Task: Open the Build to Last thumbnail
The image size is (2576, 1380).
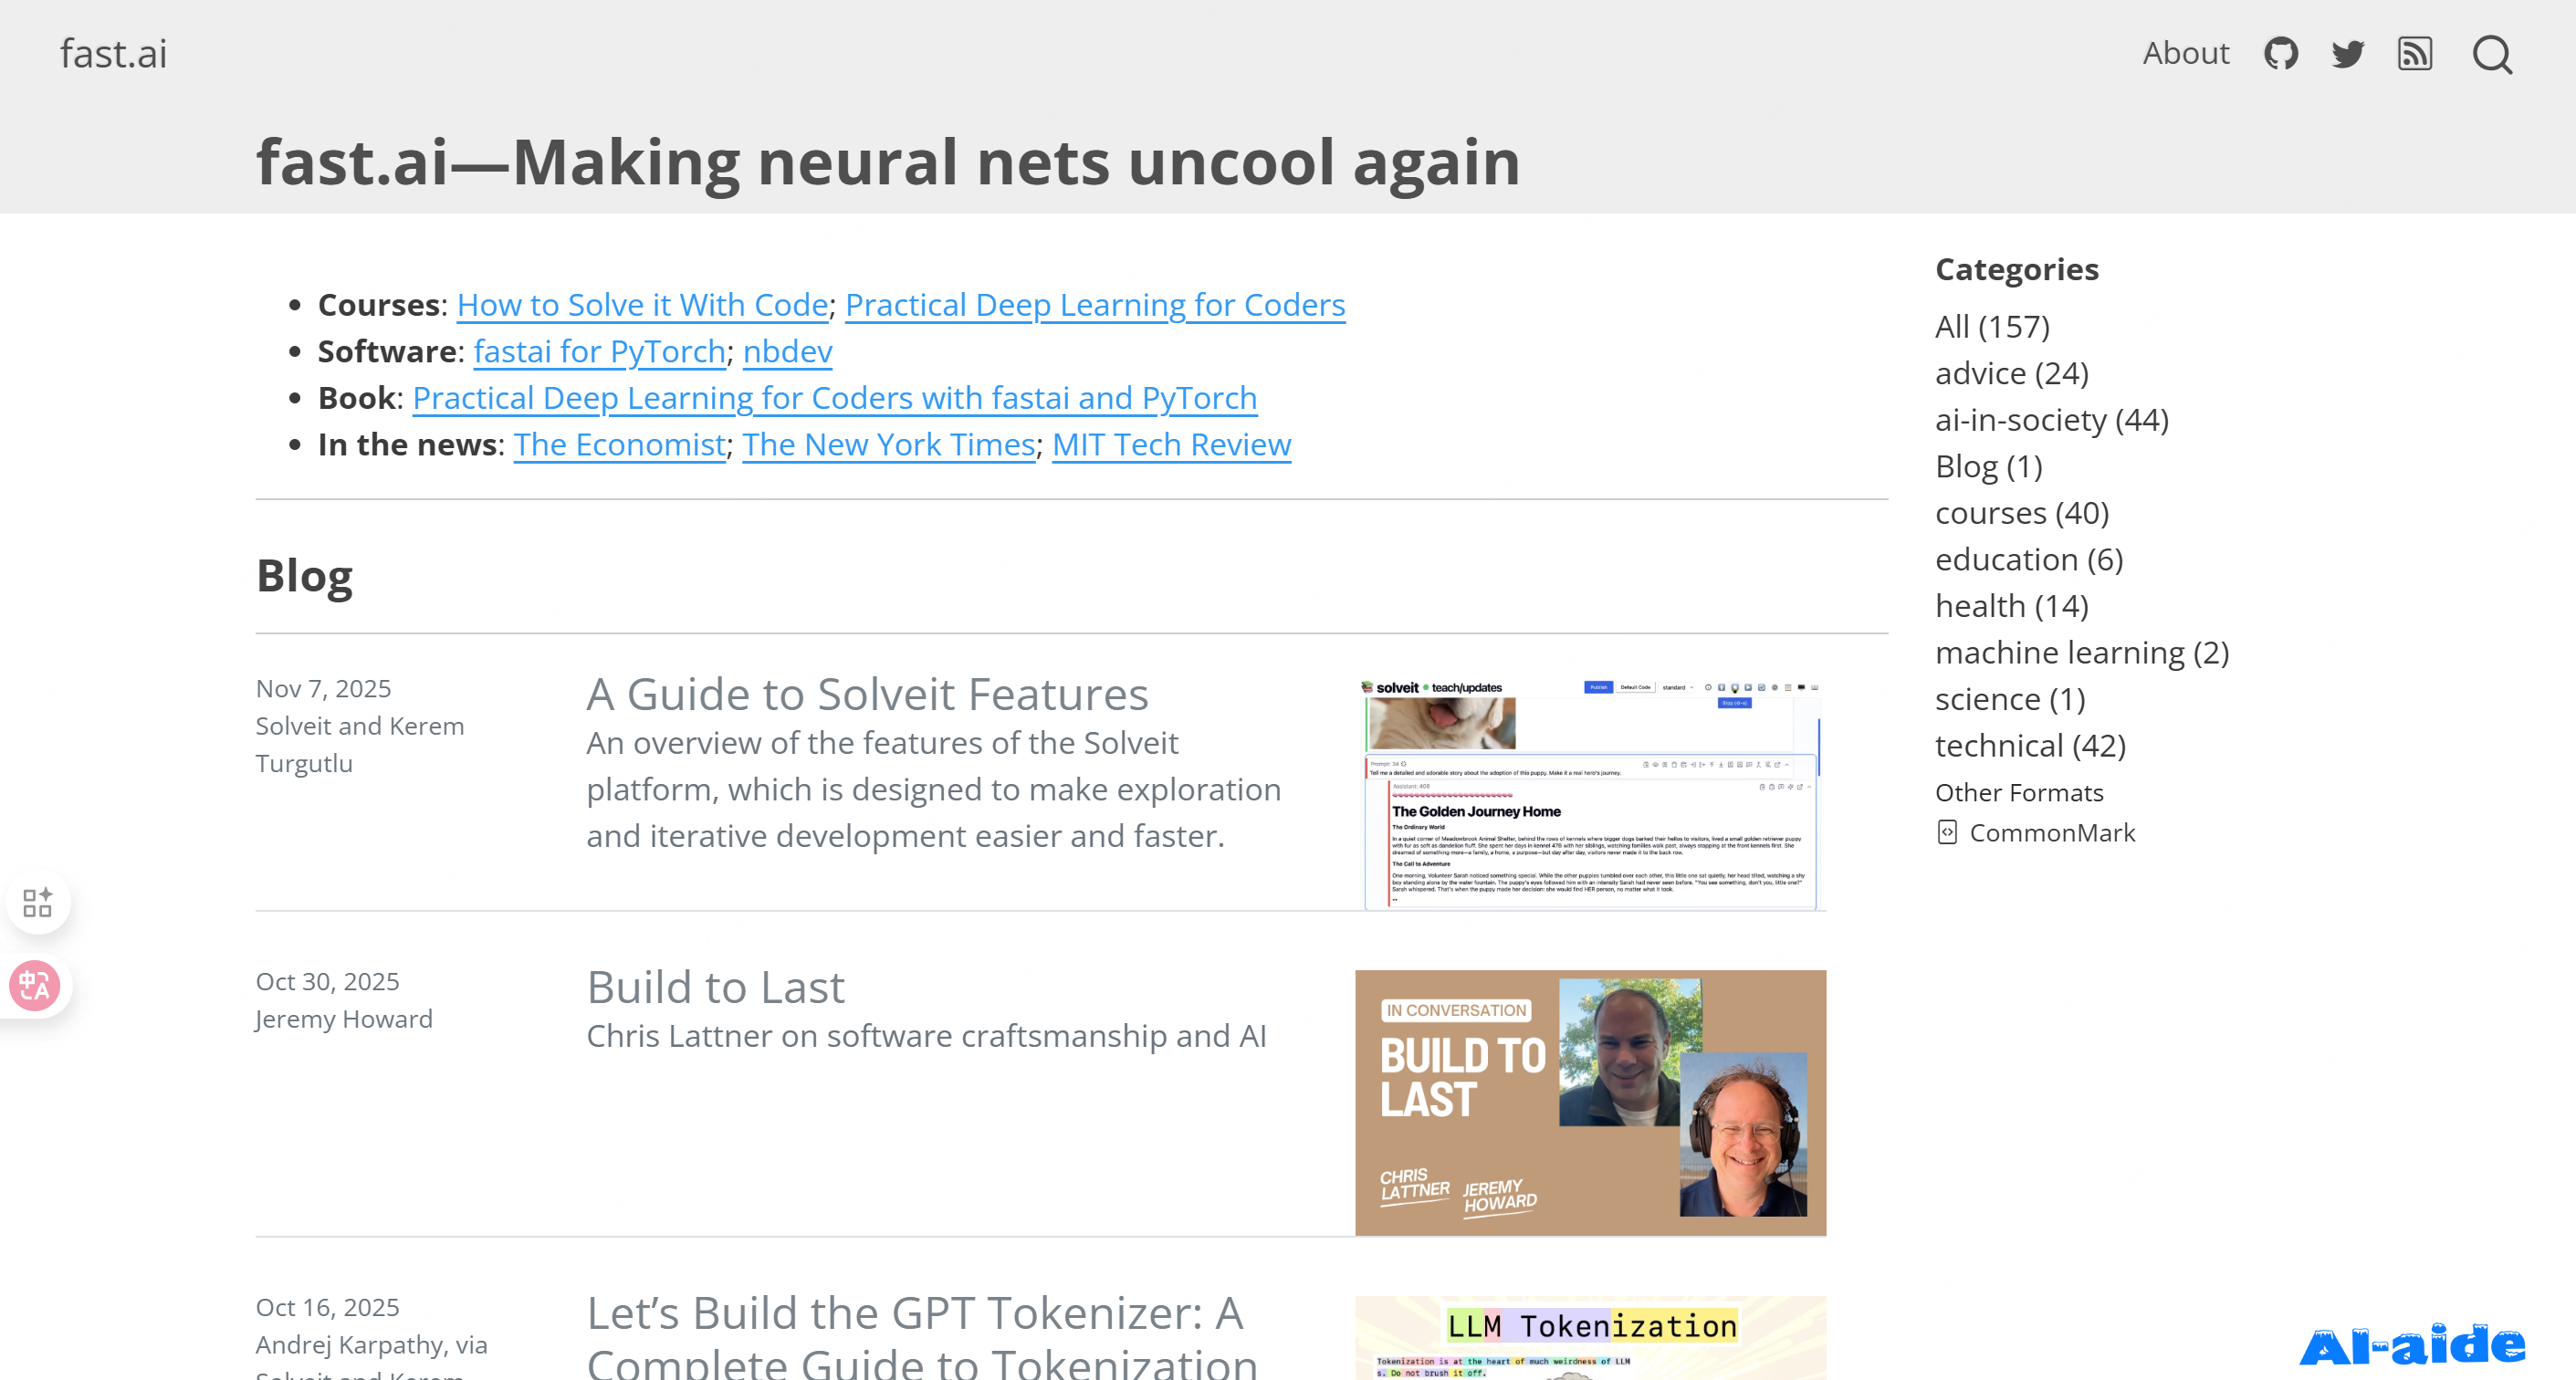Action: (x=1590, y=1102)
